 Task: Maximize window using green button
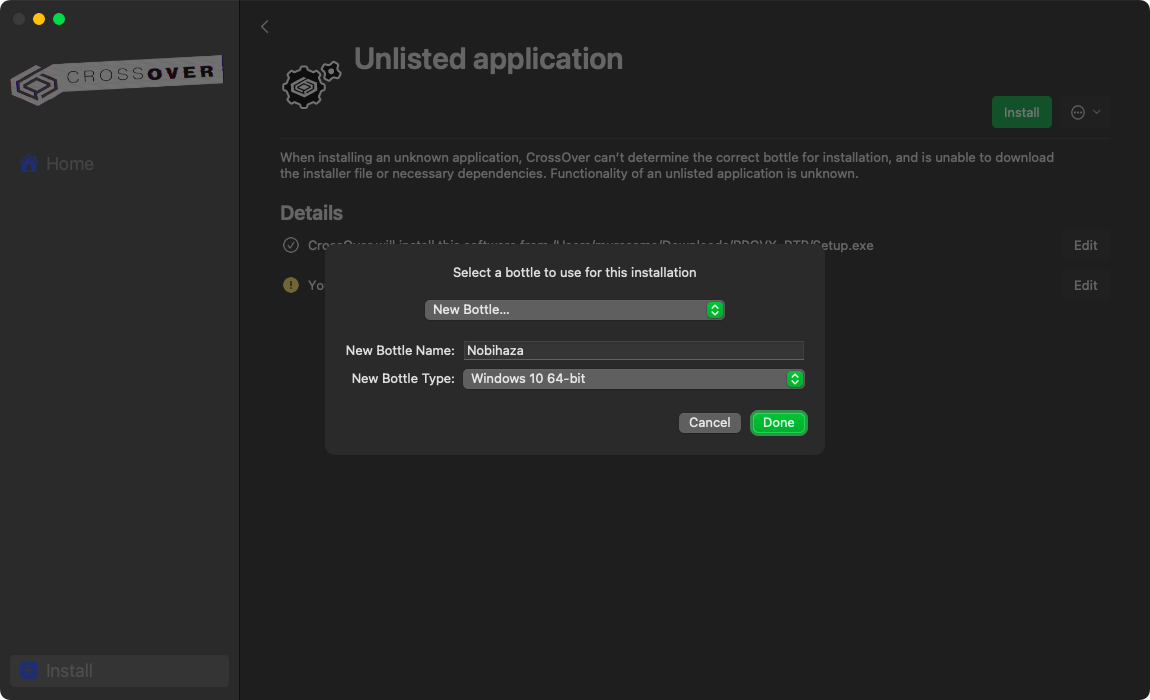[59, 19]
